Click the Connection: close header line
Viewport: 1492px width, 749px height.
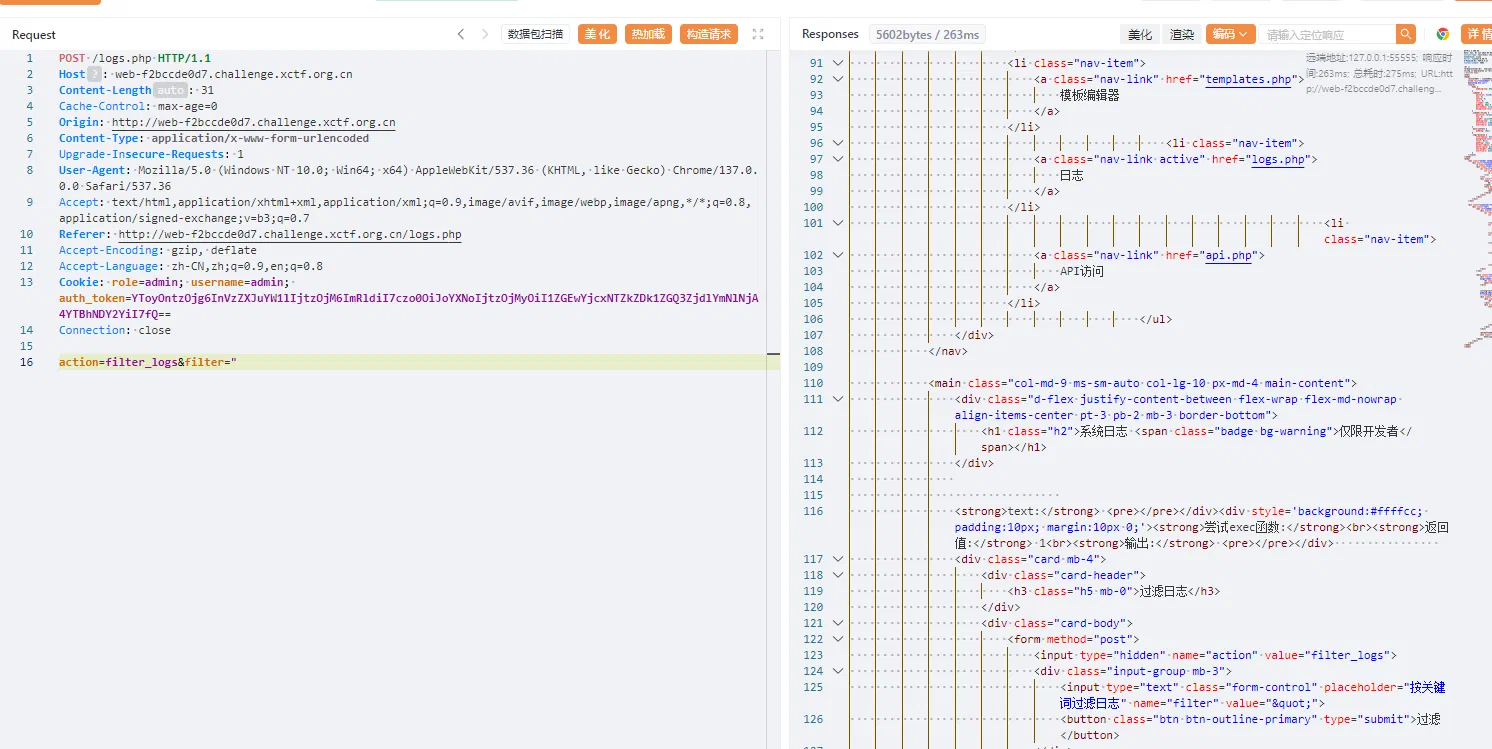(x=115, y=330)
